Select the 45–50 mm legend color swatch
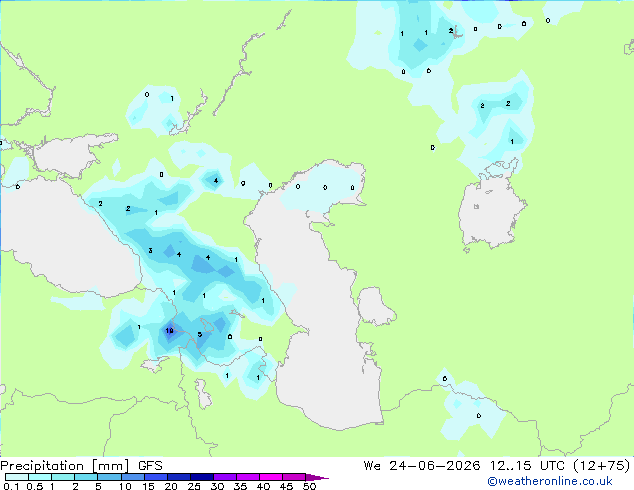This screenshot has height=490, width=634. pyautogui.click(x=294, y=477)
